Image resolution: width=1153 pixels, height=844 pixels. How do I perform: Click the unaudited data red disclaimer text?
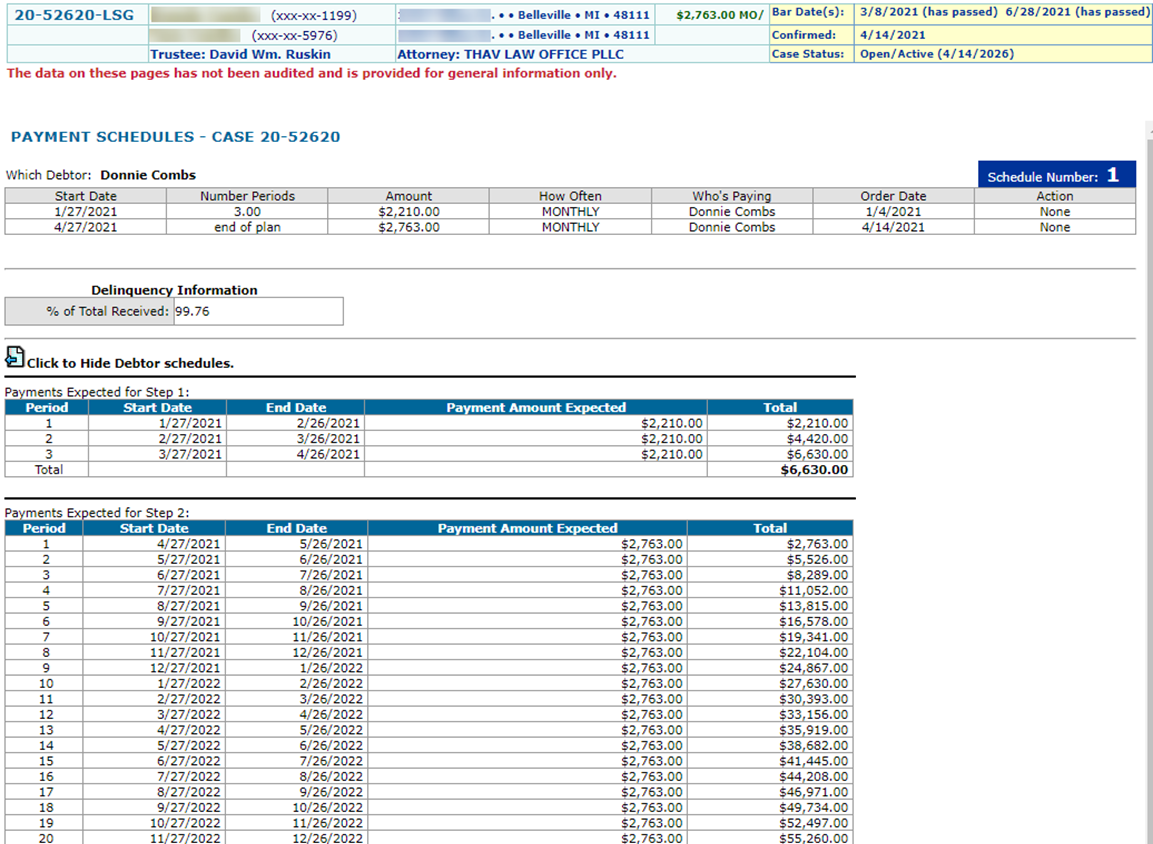(312, 73)
